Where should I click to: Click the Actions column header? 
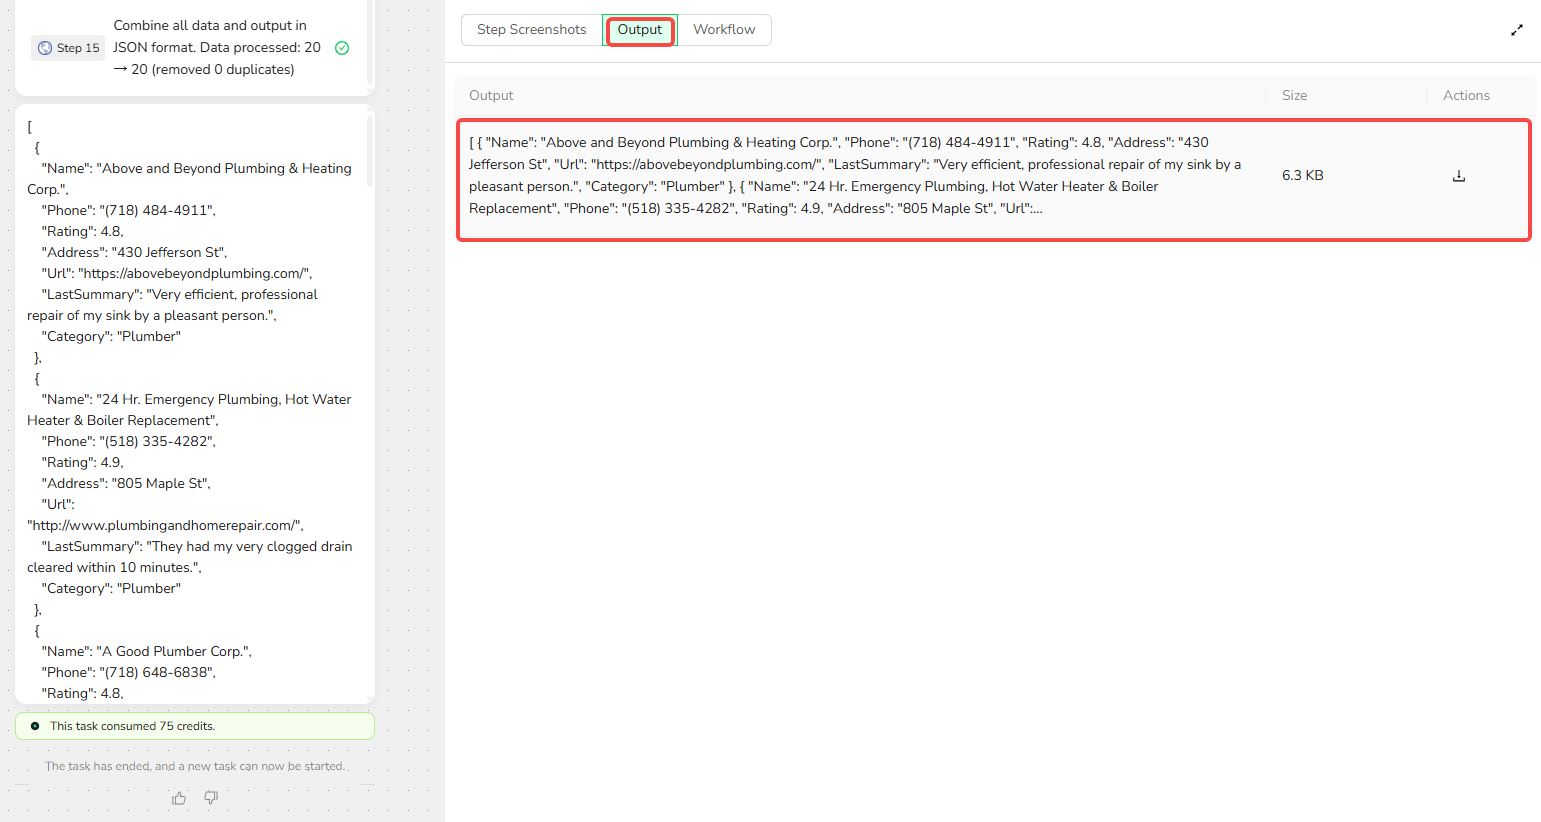1465,96
